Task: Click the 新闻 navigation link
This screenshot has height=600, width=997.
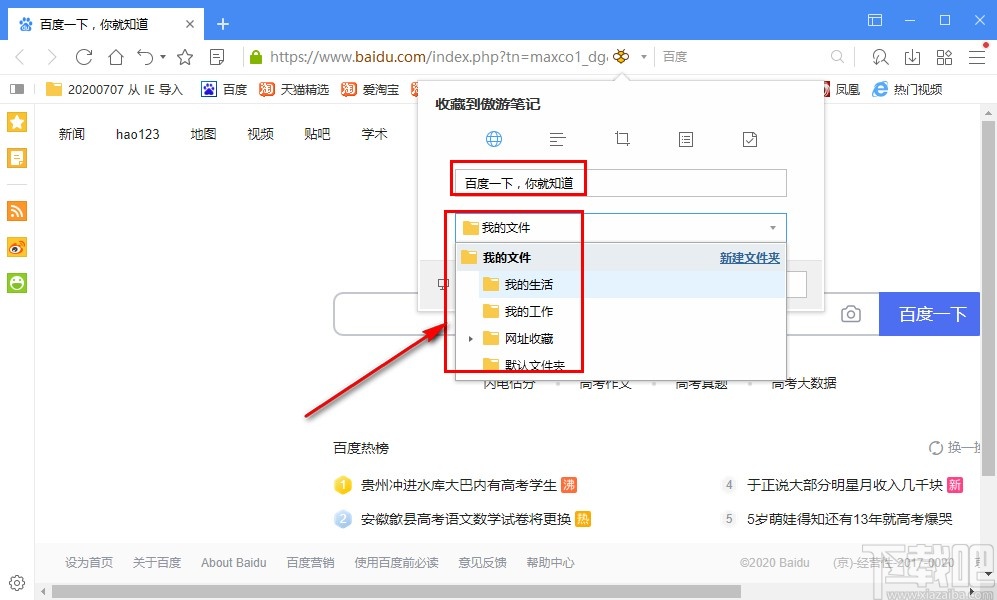Action: pyautogui.click(x=71, y=134)
